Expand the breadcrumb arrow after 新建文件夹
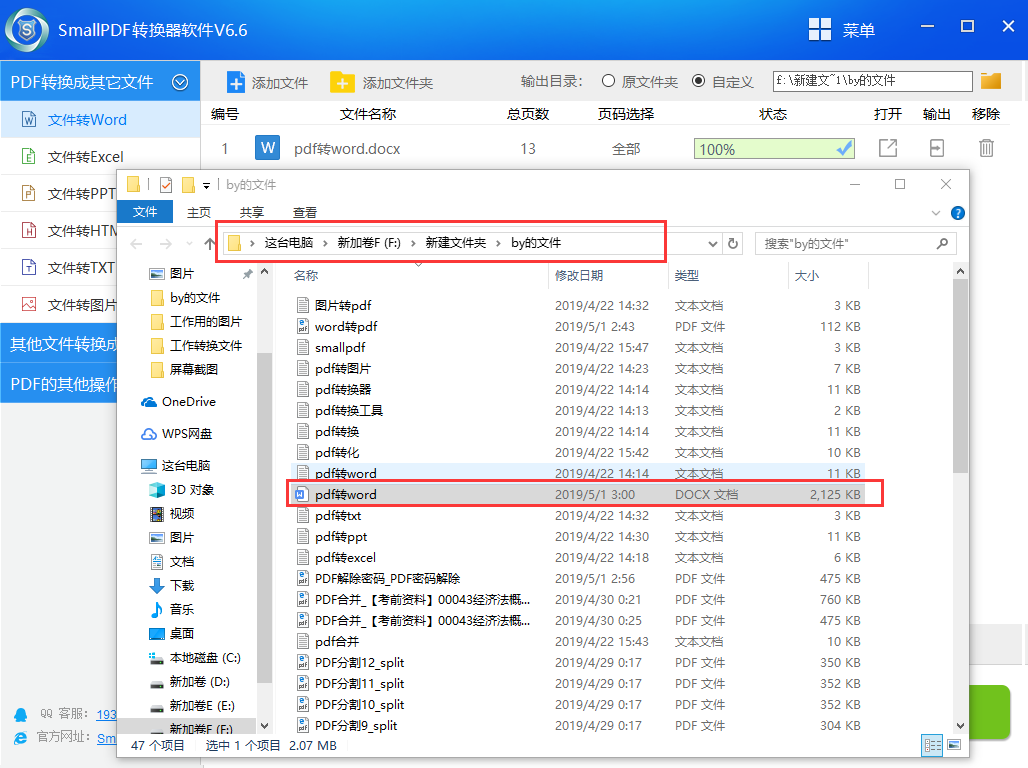The height and width of the screenshot is (768, 1028). click(x=498, y=243)
